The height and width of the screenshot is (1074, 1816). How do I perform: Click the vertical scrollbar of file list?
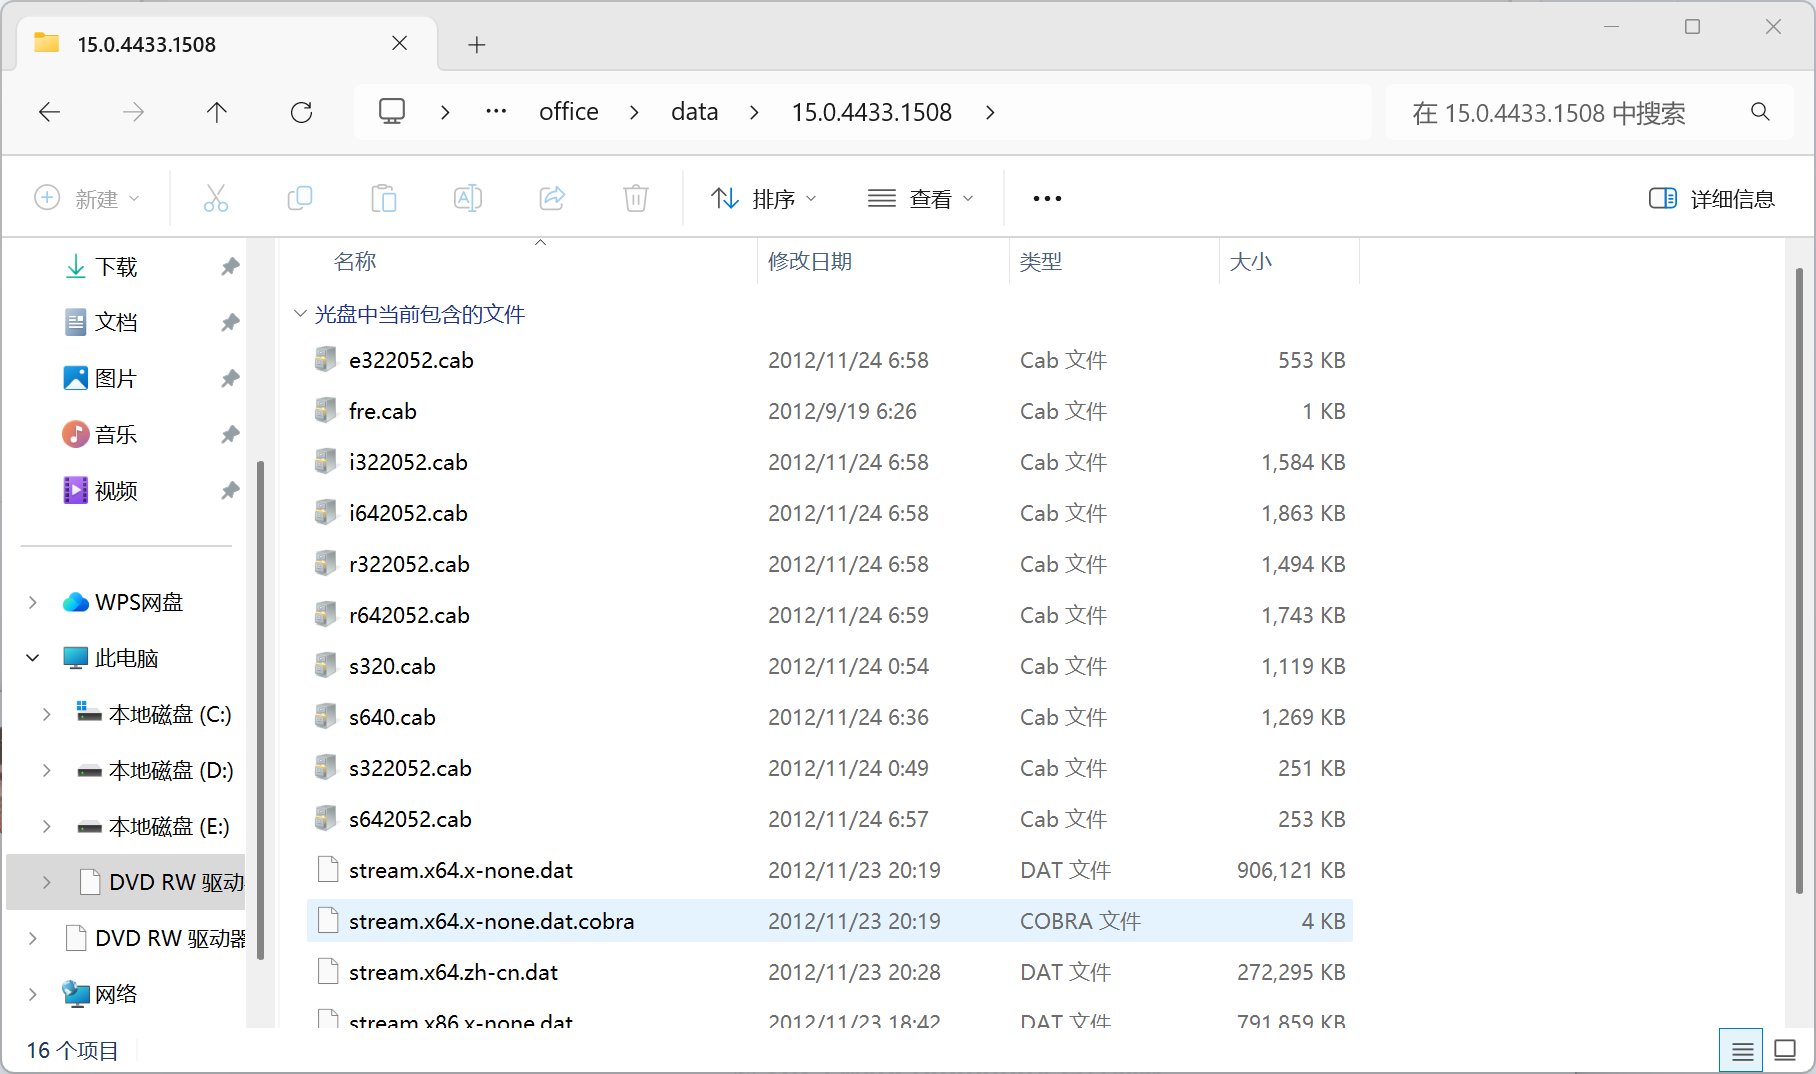tap(1798, 580)
